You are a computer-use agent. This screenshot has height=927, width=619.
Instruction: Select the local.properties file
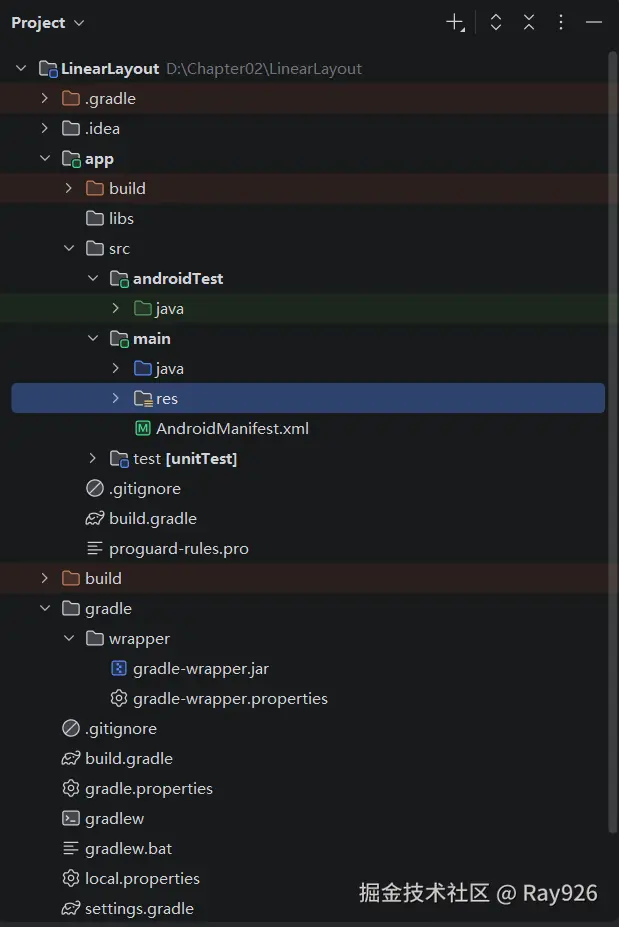point(142,879)
